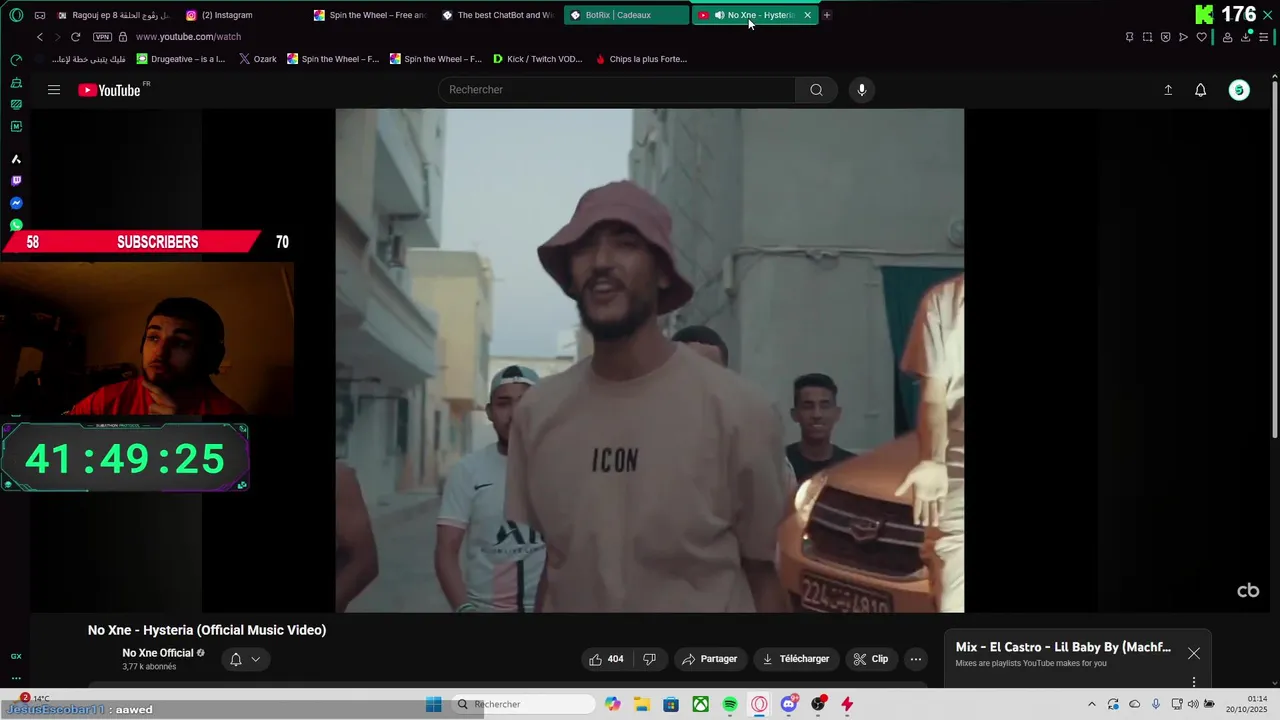Open the Opera GX main menu icon
1280x720 pixels.
(x=16, y=15)
